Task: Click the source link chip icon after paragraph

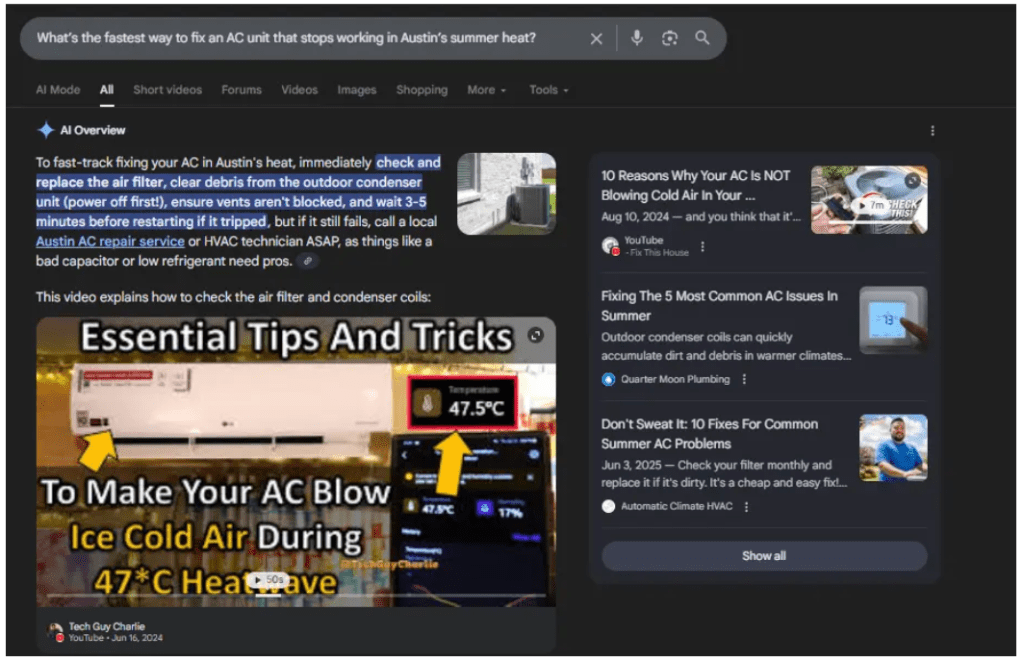Action: 308,261
